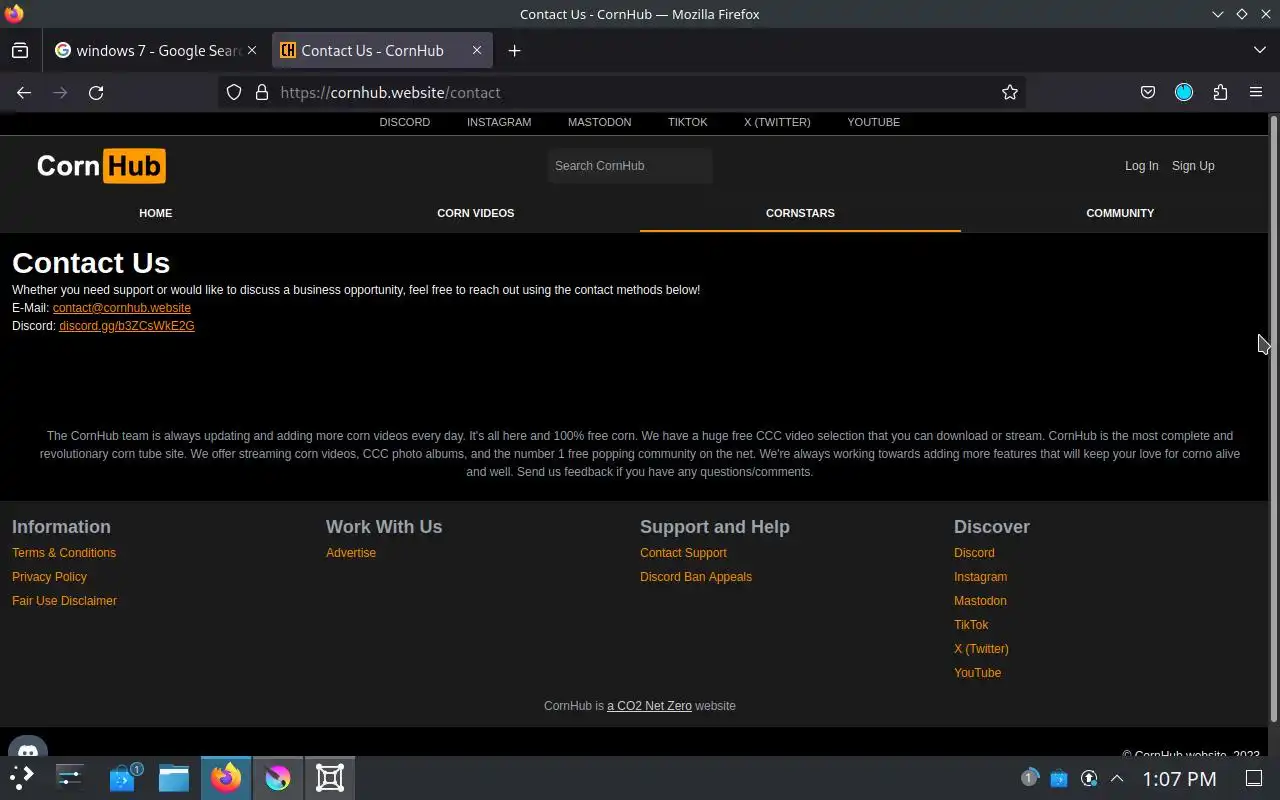Open the a CO2 Net Zero link
This screenshot has height=800, width=1280.
(649, 706)
